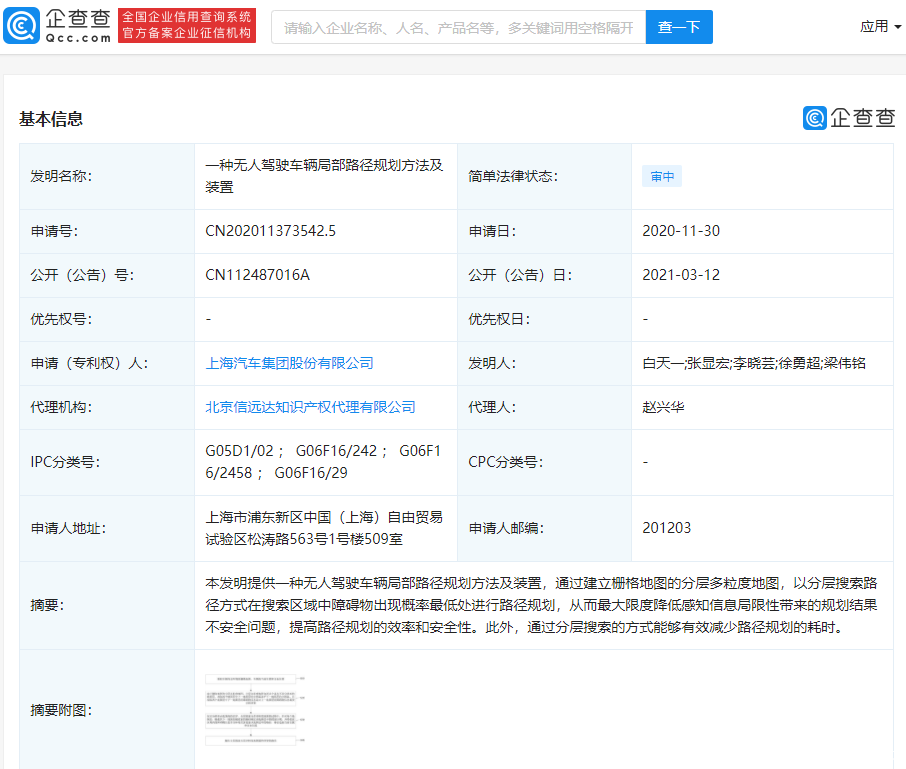Select the postal code 201203
This screenshot has height=769, width=906.
(667, 528)
